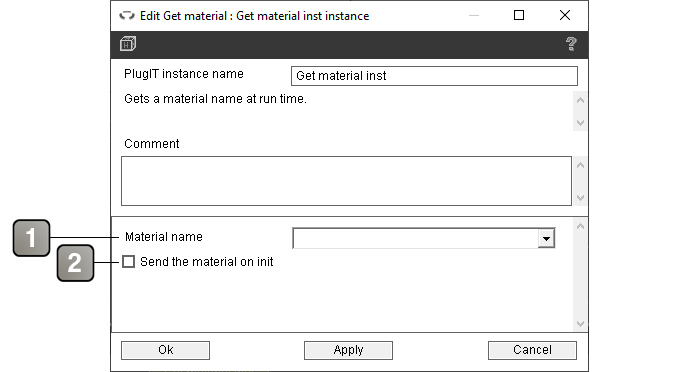Viewport: 700px width, 372px height.
Task: Maximize the Edit Get material window
Action: pos(519,16)
